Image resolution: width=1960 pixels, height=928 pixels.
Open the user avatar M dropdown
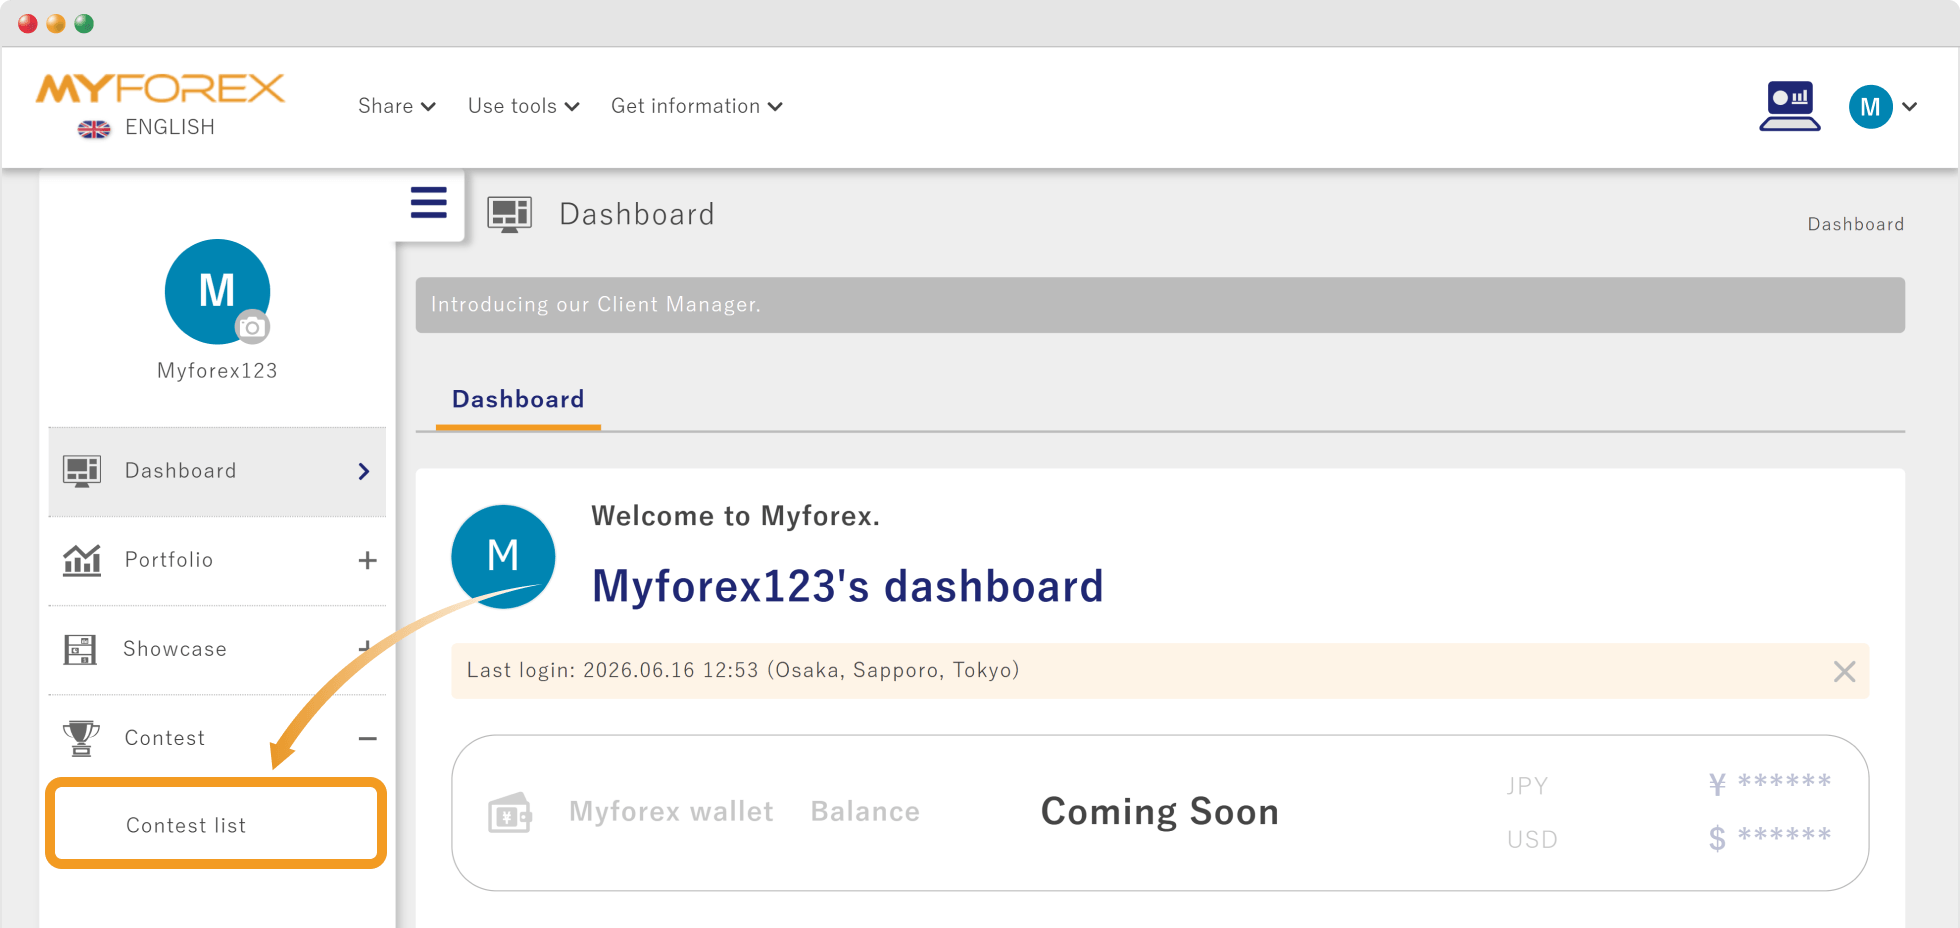(x=1883, y=106)
